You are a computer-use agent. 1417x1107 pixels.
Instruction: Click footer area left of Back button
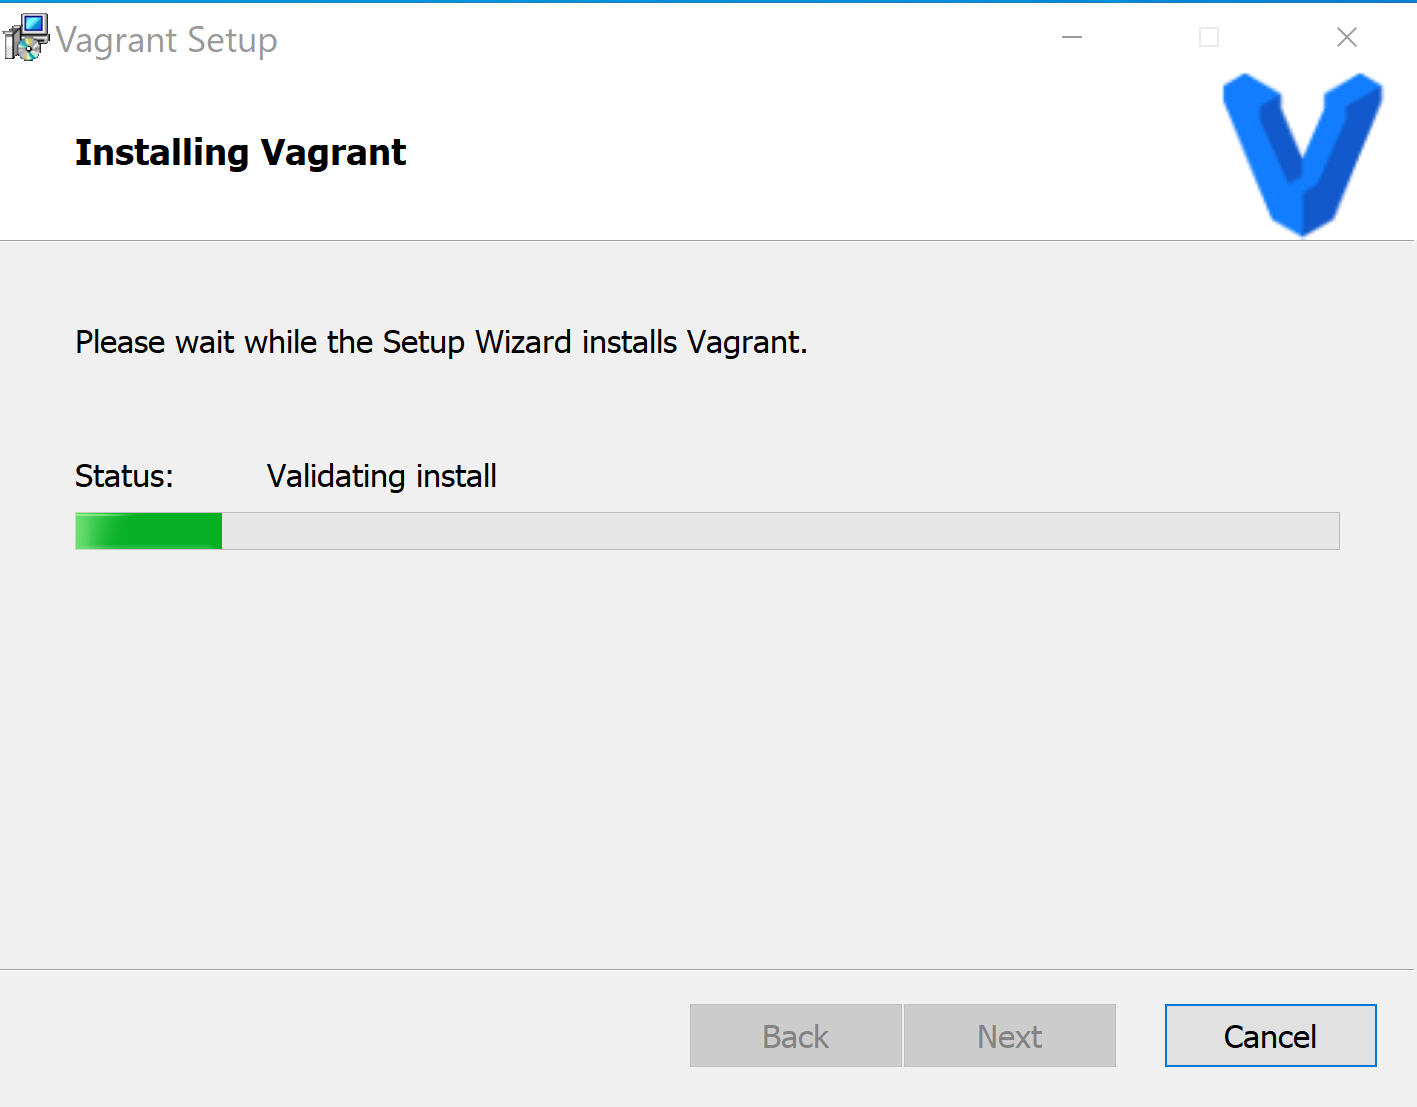coord(345,1036)
